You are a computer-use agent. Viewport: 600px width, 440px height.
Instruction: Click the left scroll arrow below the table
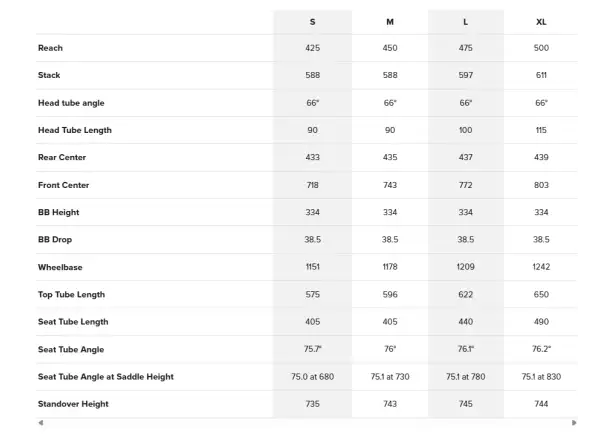pyautogui.click(x=41, y=423)
